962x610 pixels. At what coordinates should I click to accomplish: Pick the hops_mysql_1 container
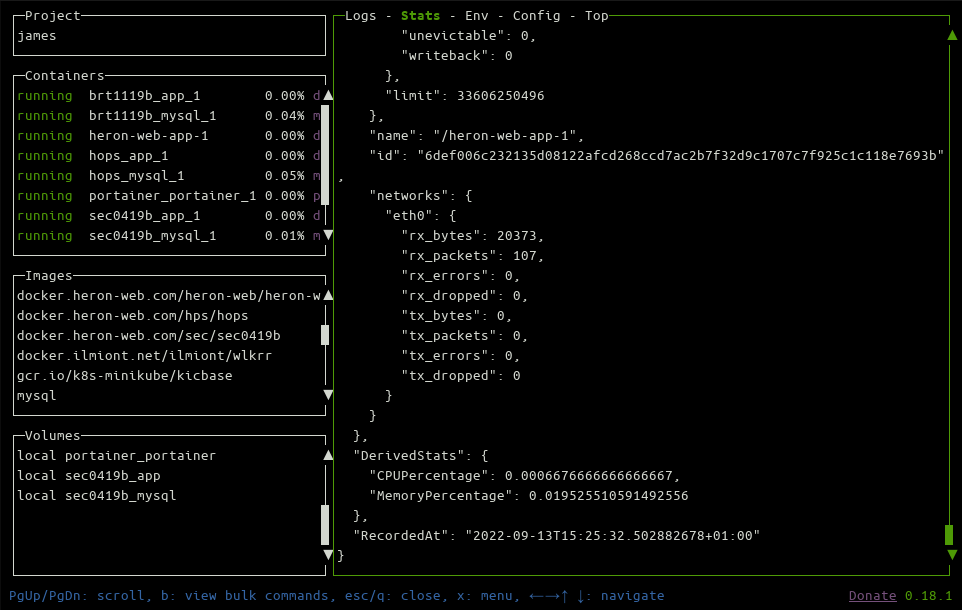[169, 176]
